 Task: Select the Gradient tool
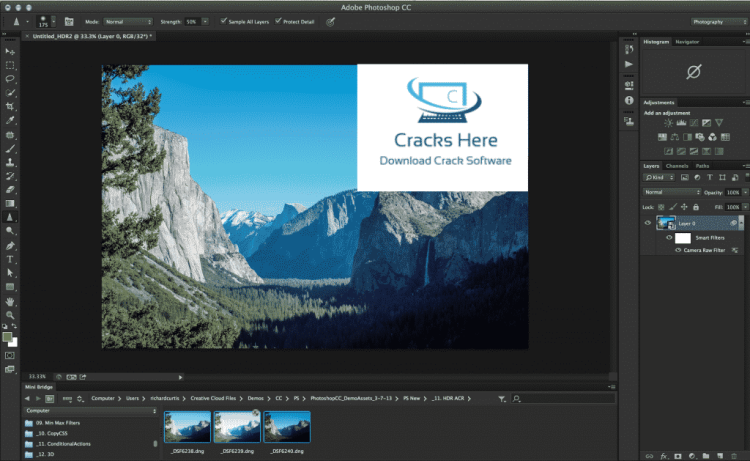[10, 204]
